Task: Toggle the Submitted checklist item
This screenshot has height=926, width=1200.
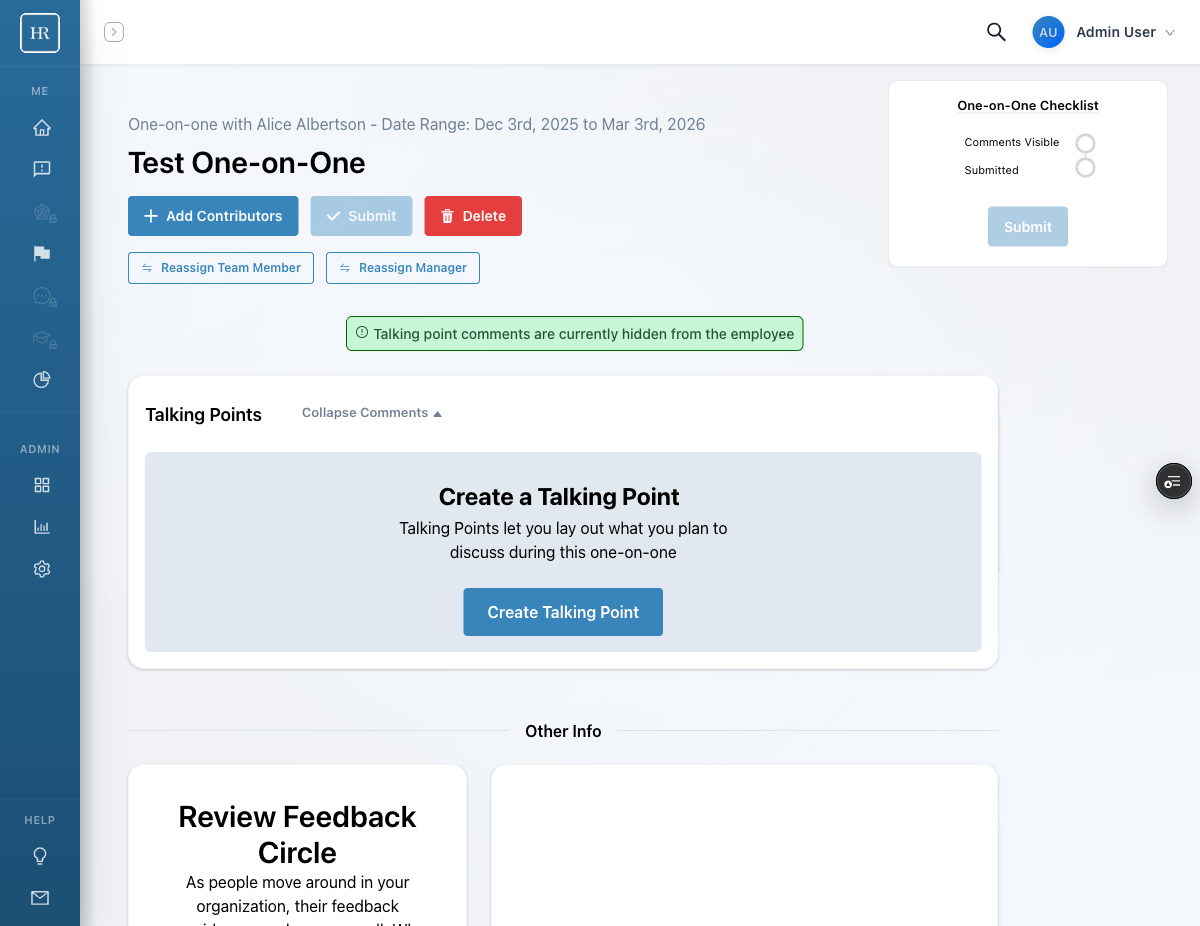Action: tap(1086, 168)
